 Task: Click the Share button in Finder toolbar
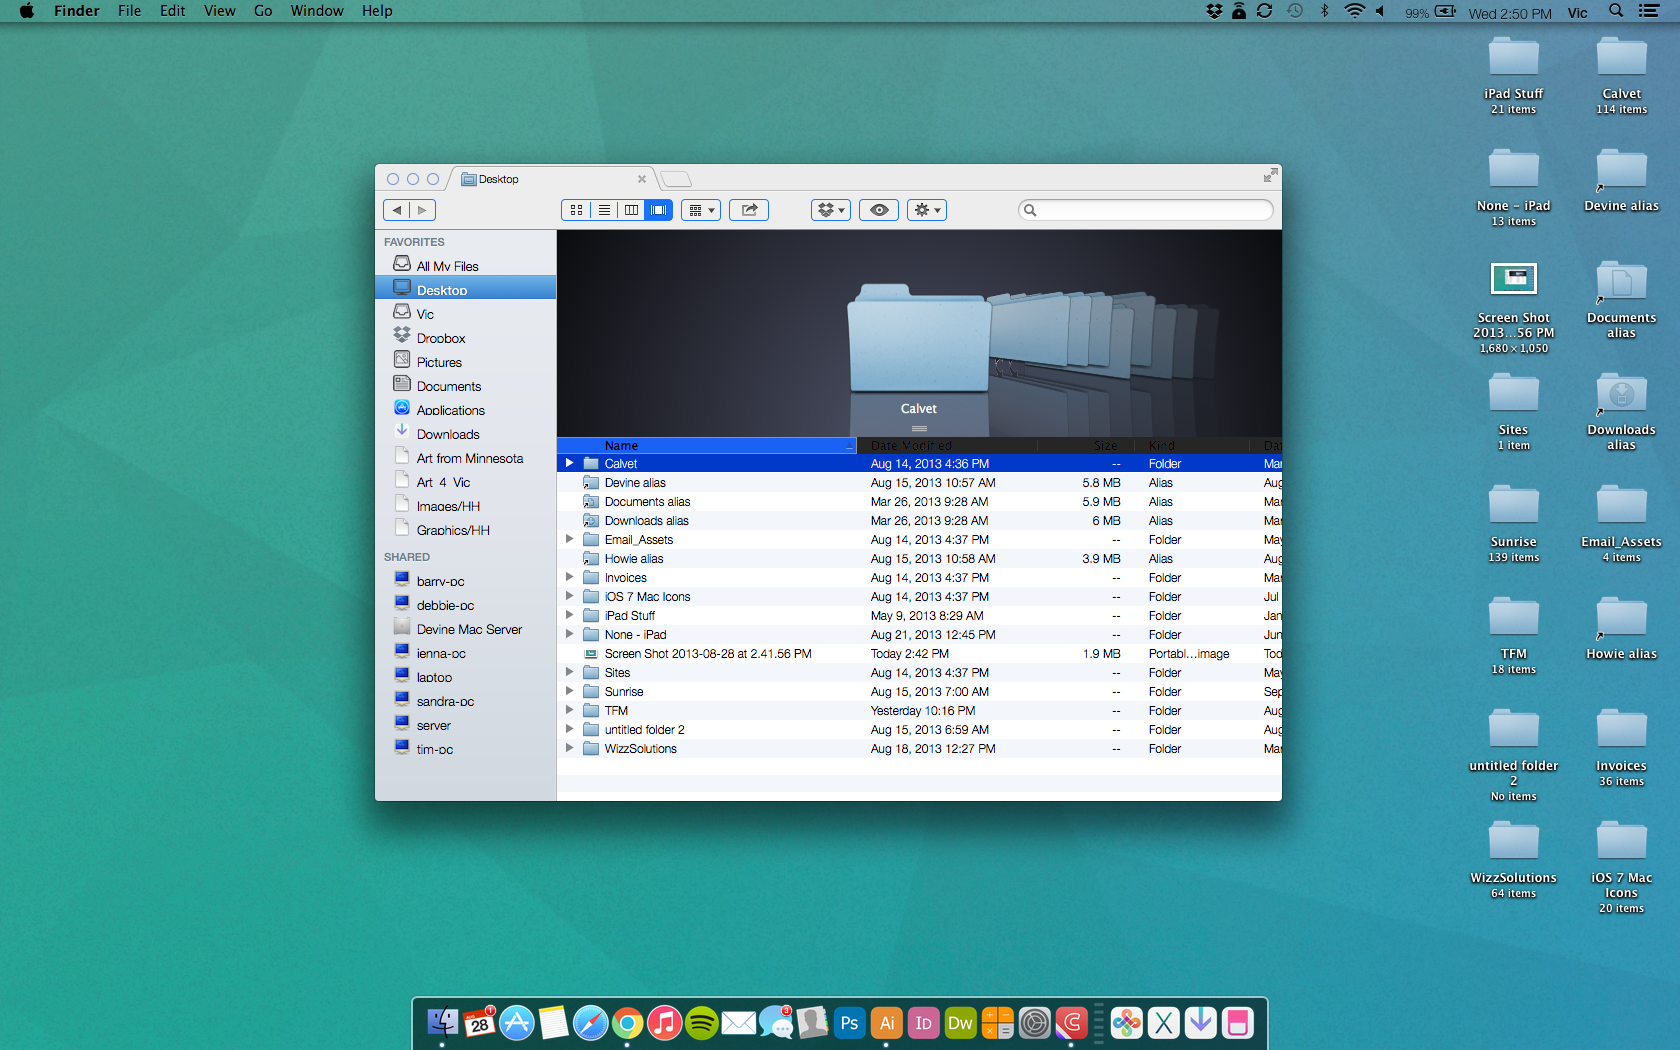[749, 210]
